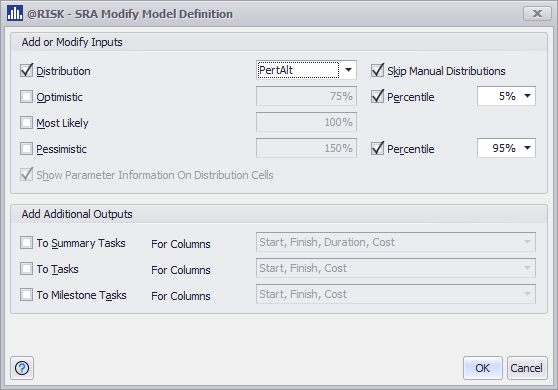Click the OK button
Viewport: 558px width, 390px height.
[x=483, y=368]
